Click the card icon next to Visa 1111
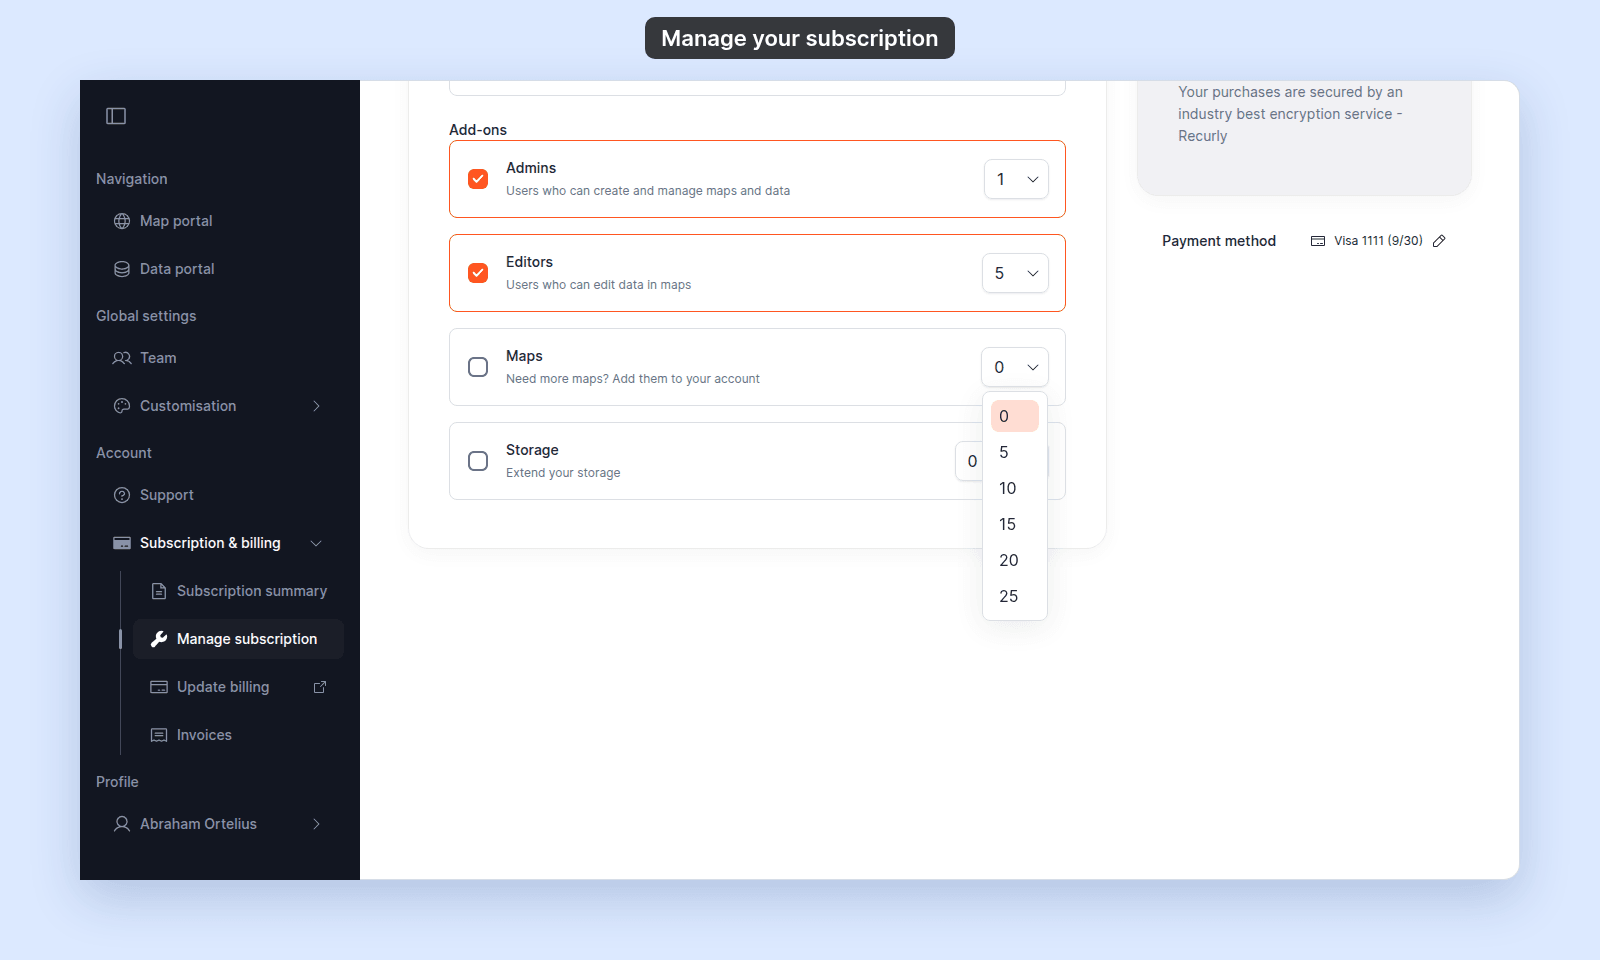 click(1318, 241)
